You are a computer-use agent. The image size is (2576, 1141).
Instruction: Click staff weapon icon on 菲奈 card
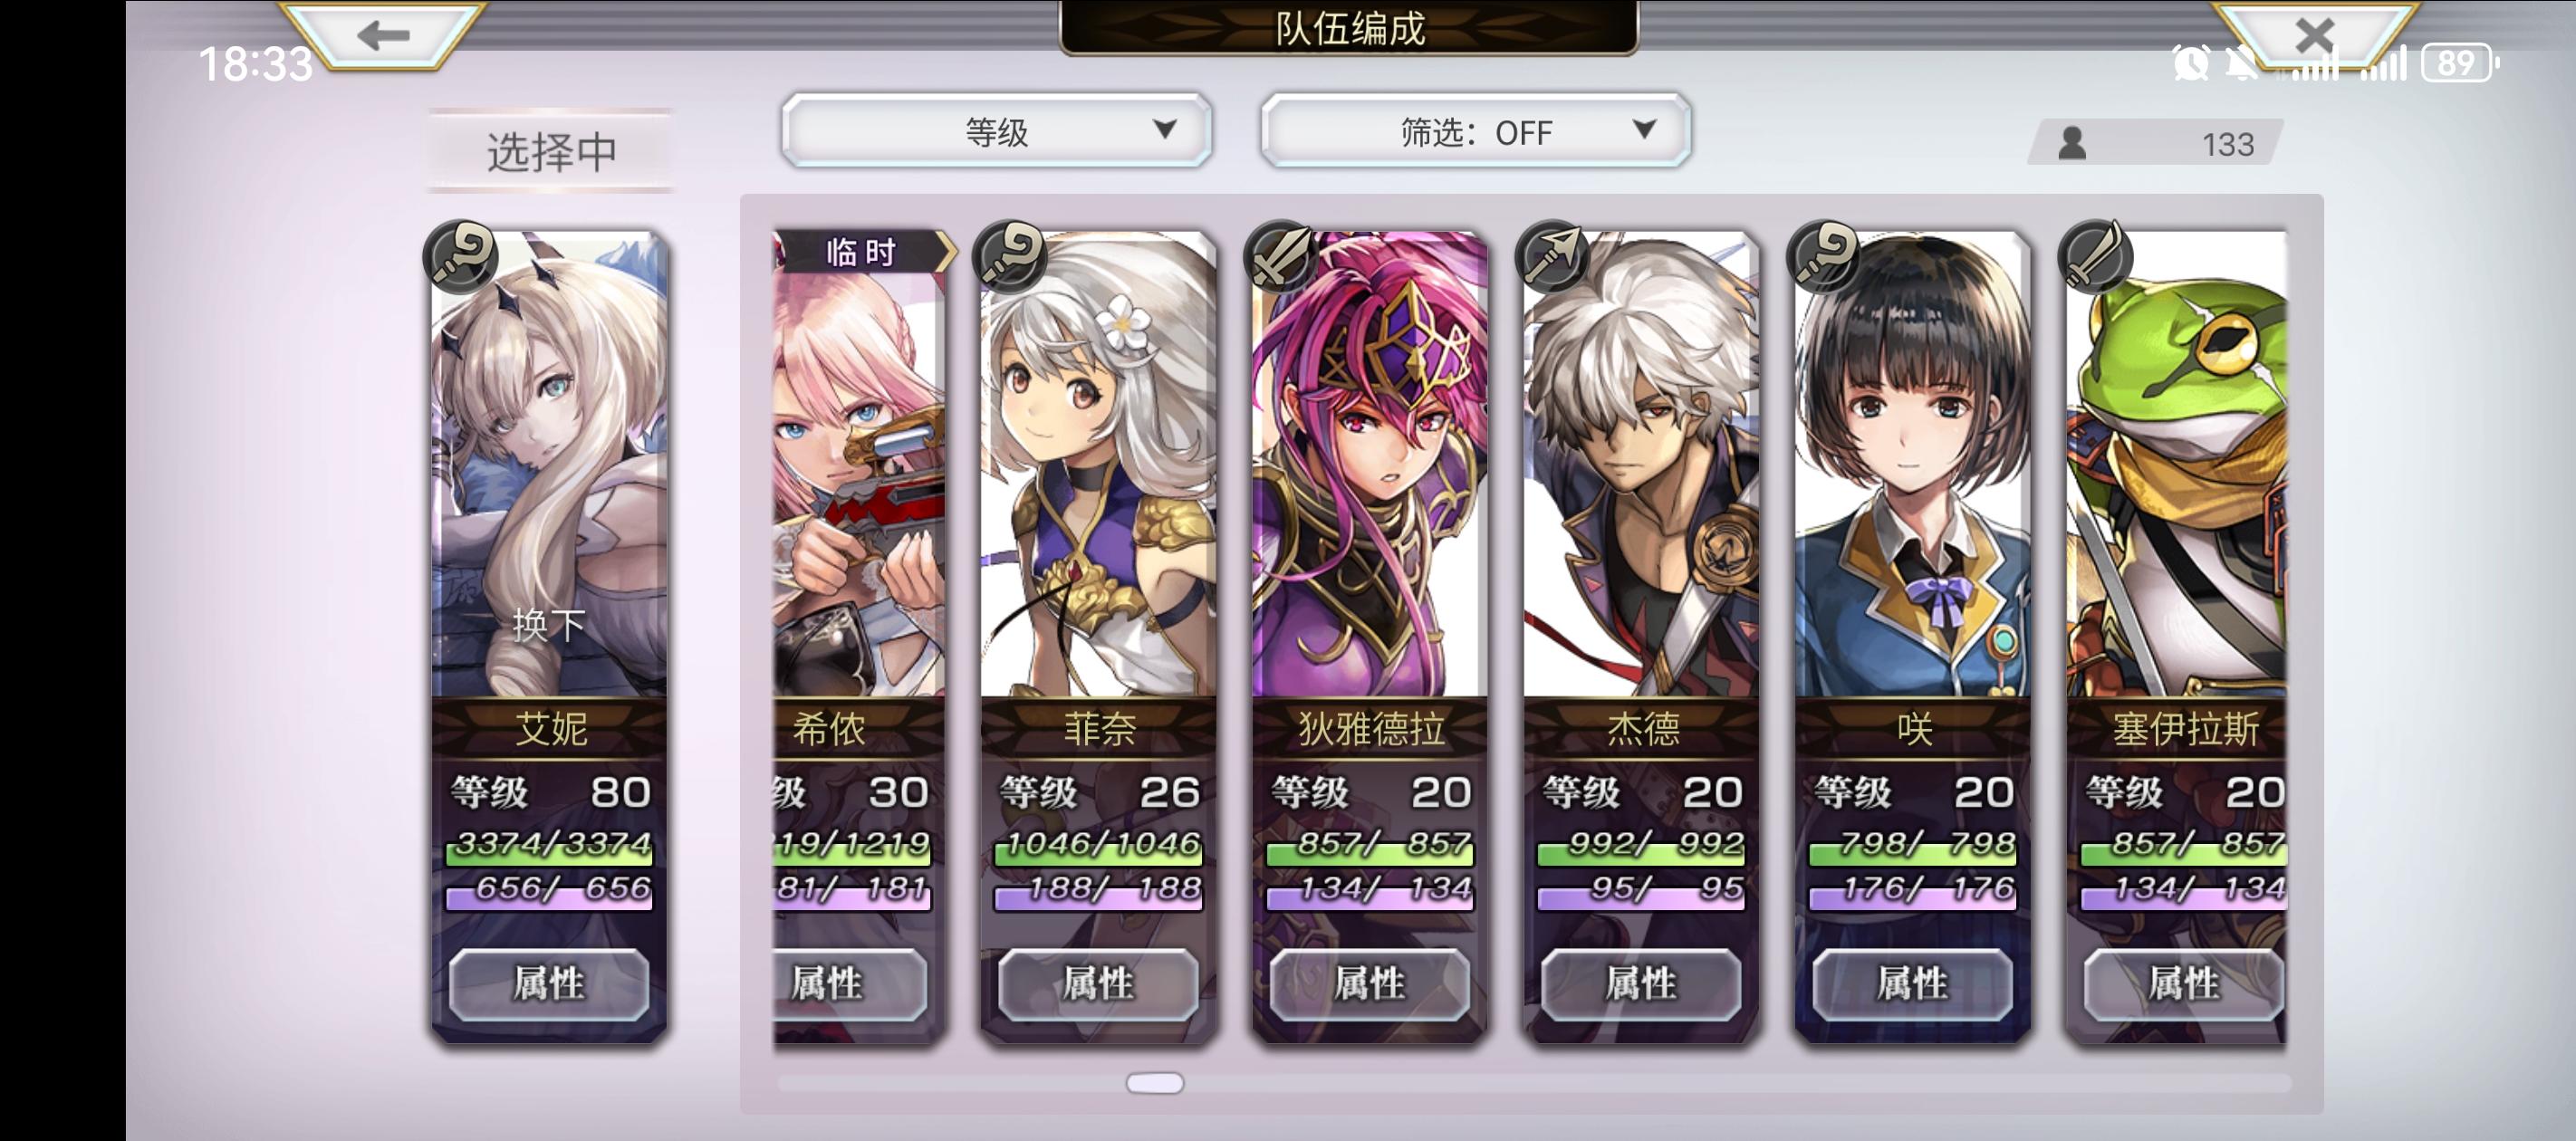(x=1010, y=255)
